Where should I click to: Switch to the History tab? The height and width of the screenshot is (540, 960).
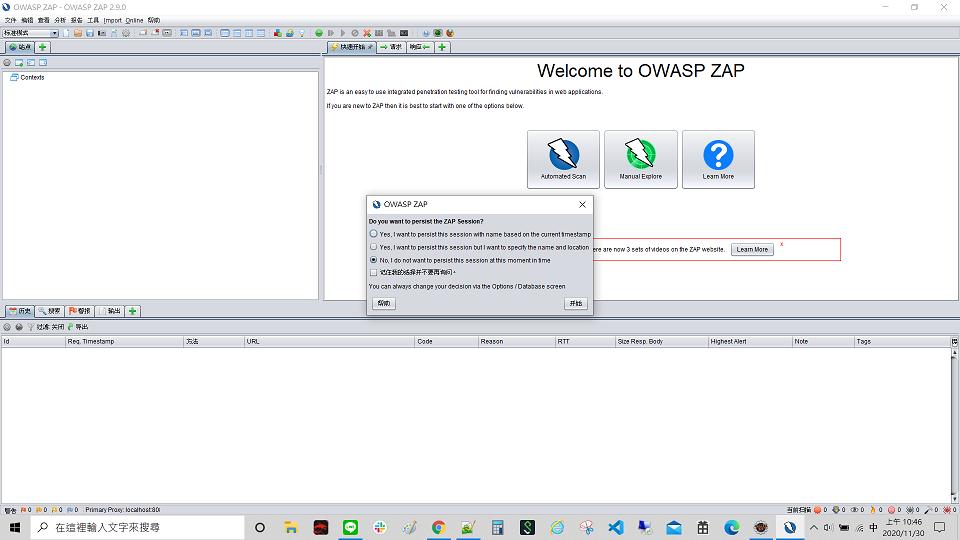(x=20, y=311)
